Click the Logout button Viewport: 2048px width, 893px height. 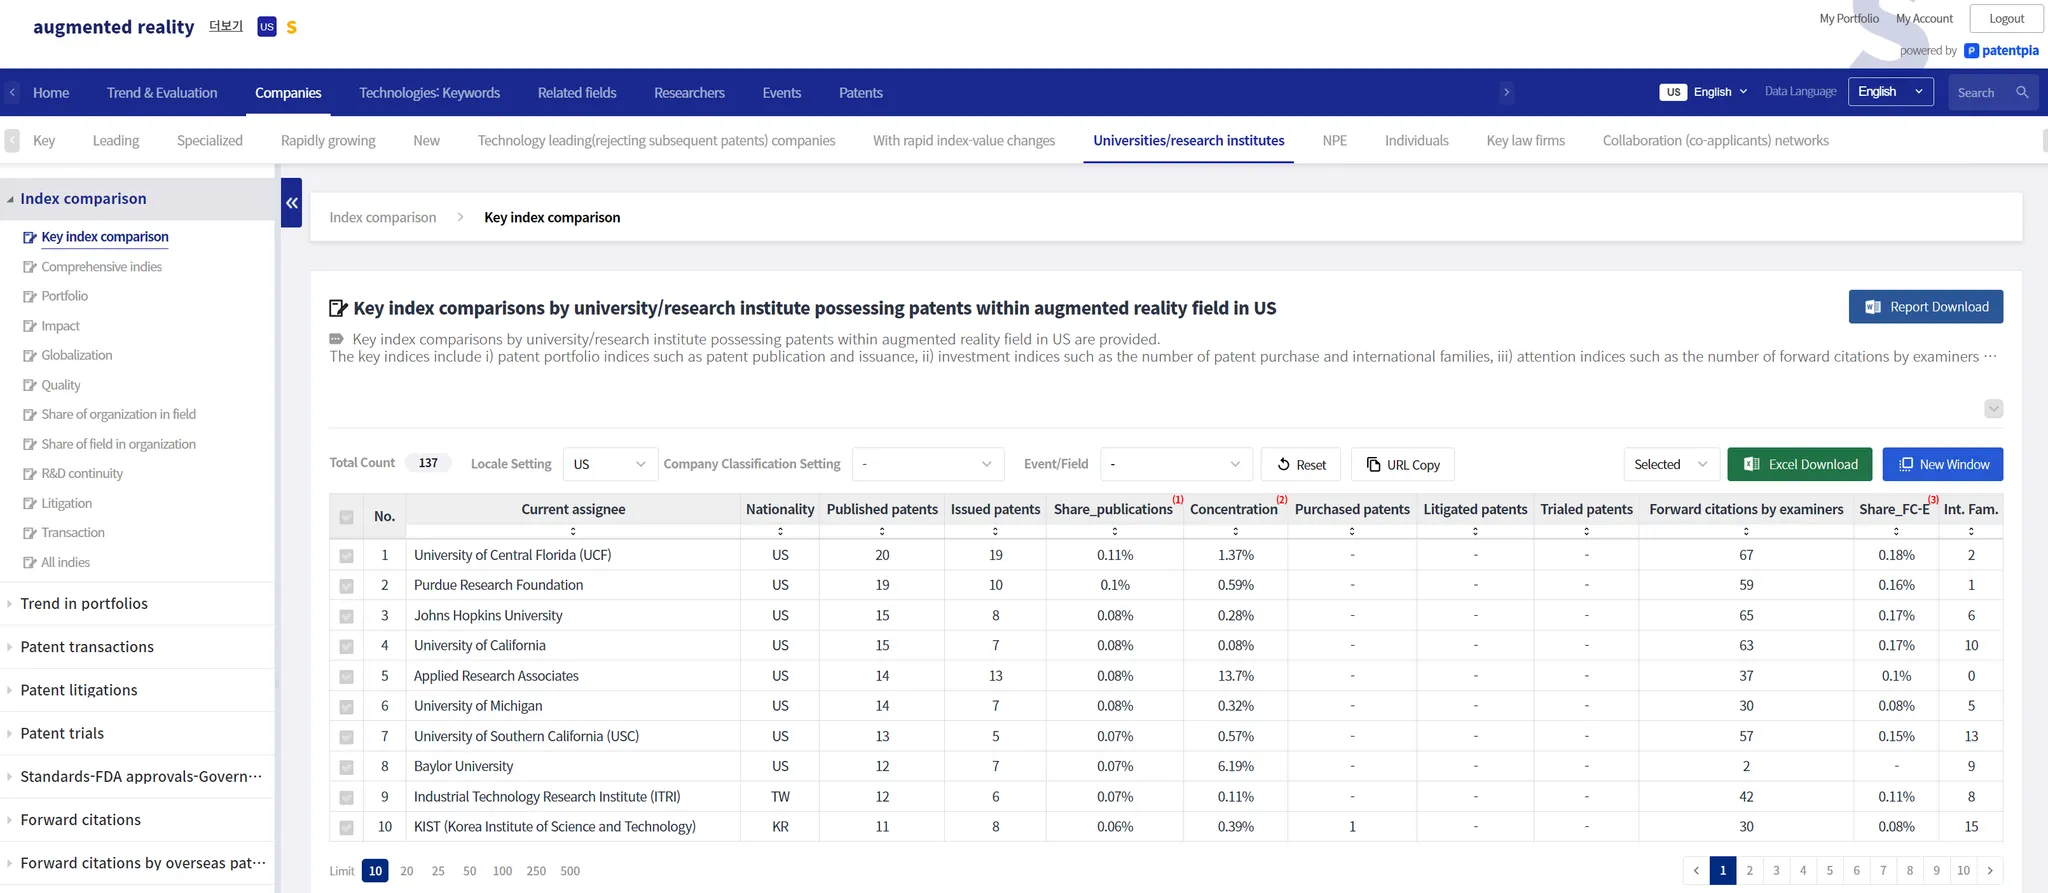(2006, 18)
